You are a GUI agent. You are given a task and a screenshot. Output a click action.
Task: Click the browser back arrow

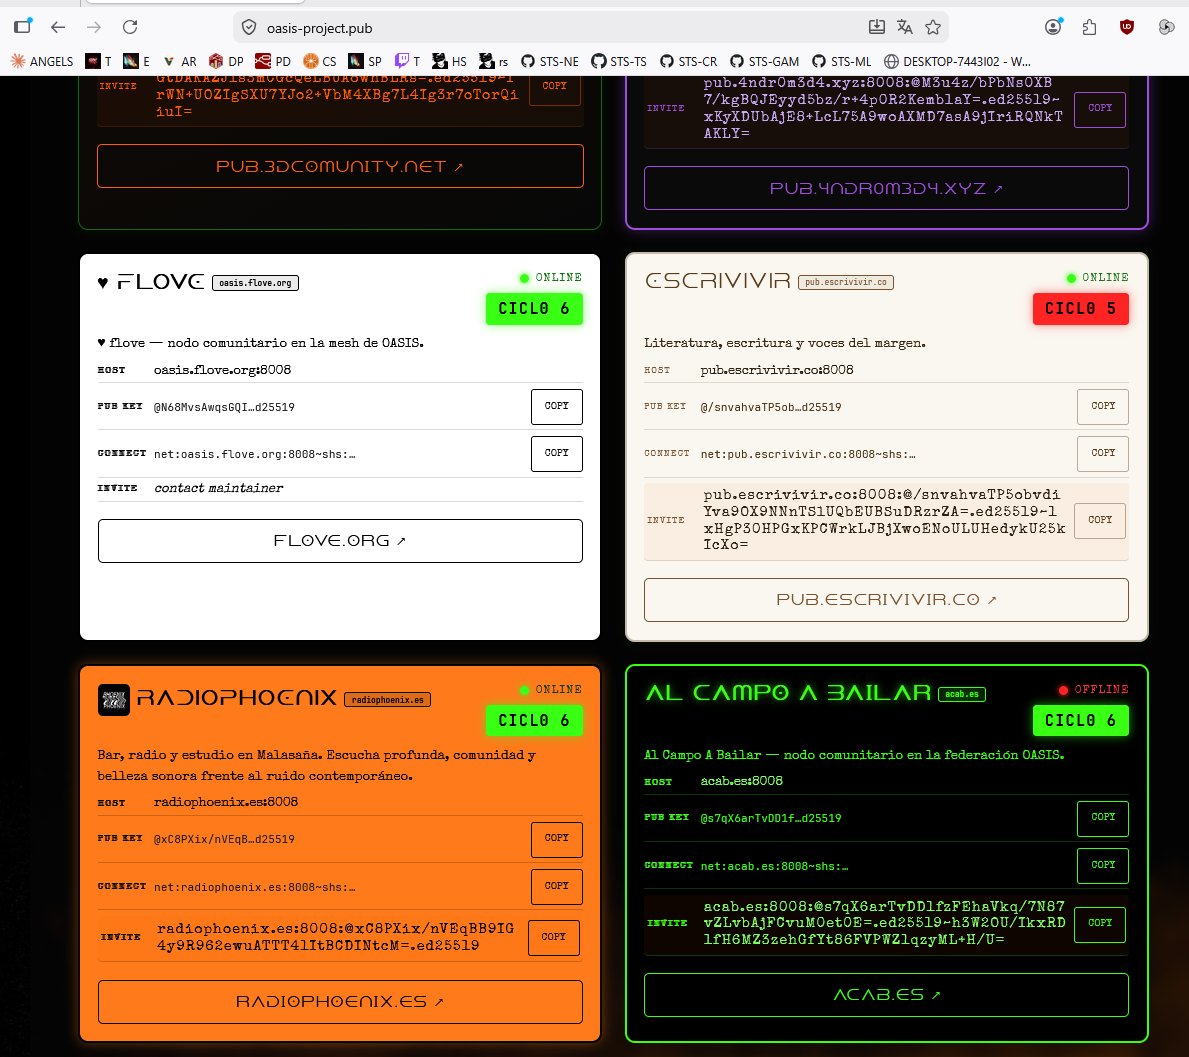(58, 27)
